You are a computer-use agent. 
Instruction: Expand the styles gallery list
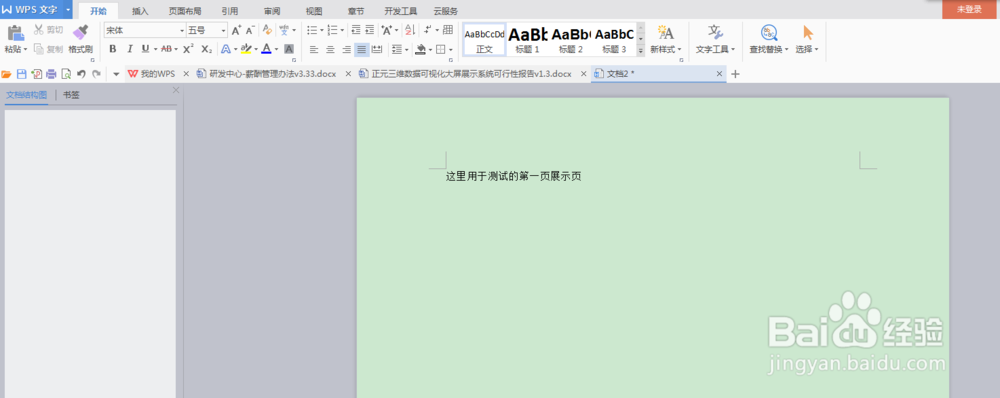pyautogui.click(x=640, y=50)
